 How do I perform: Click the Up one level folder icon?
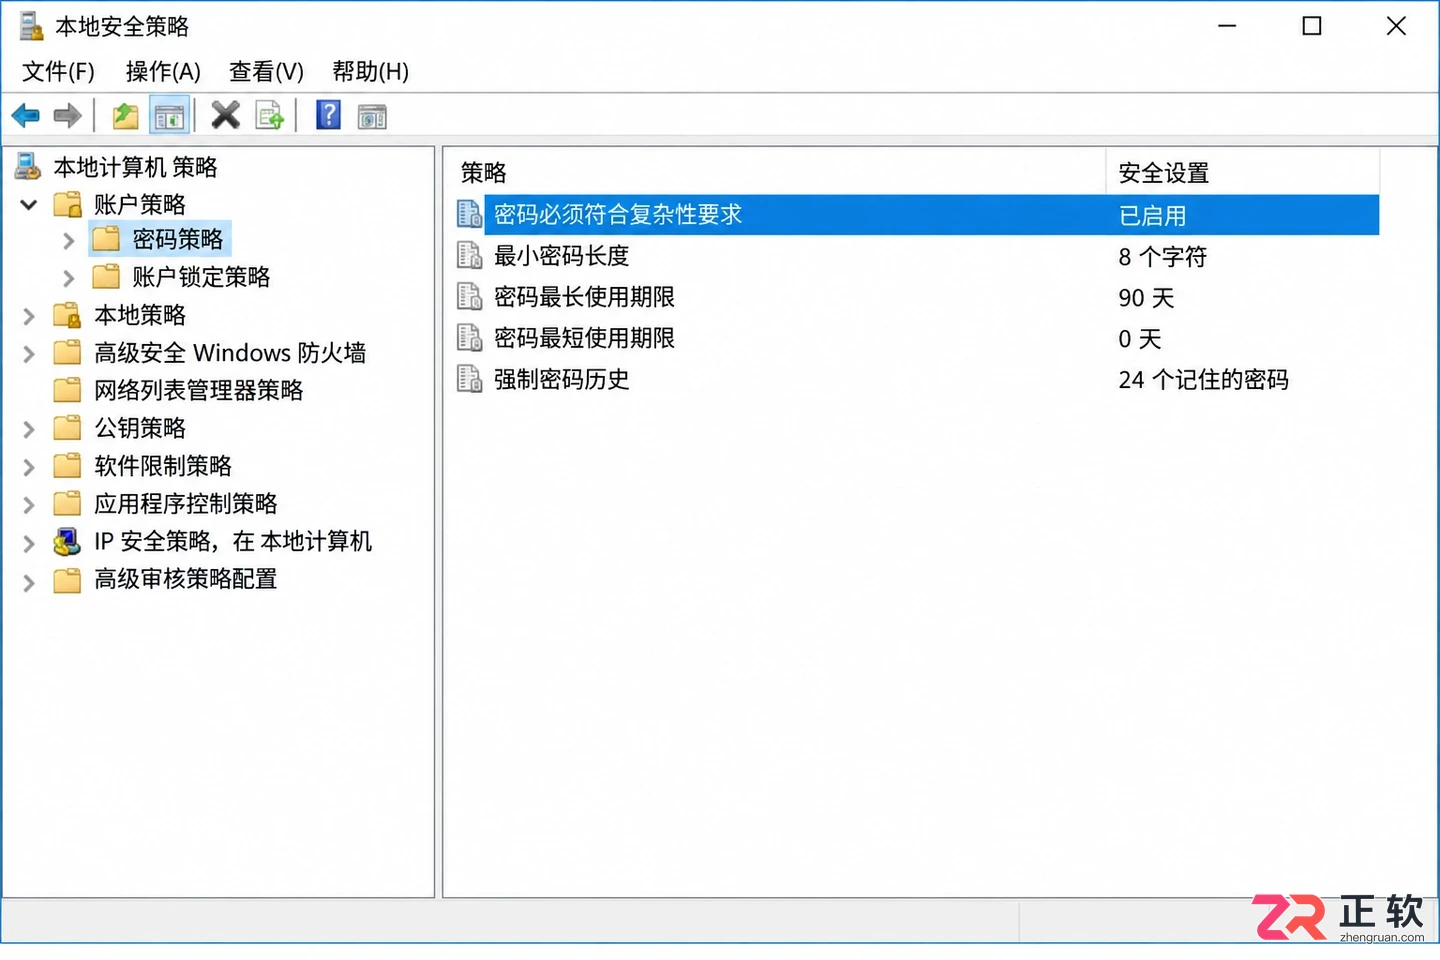pos(125,116)
